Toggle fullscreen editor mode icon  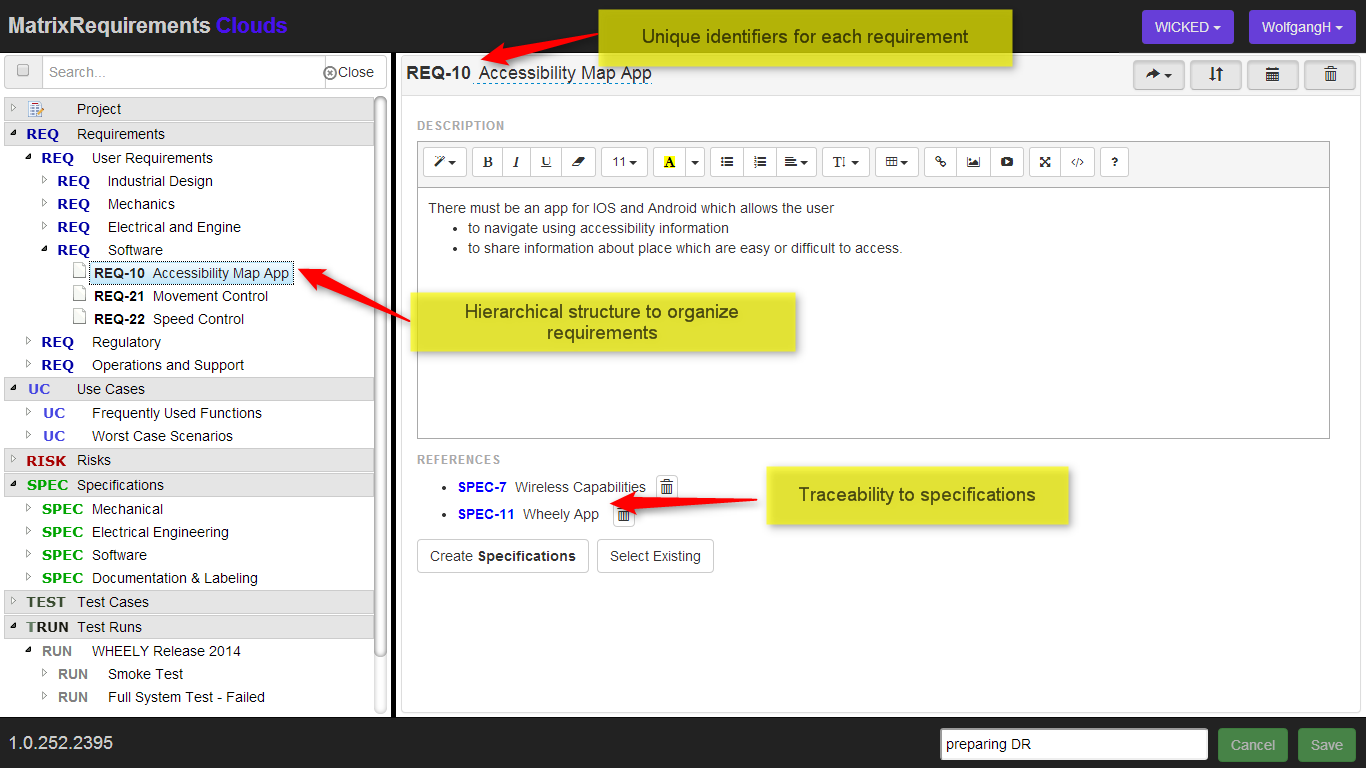pos(1045,162)
